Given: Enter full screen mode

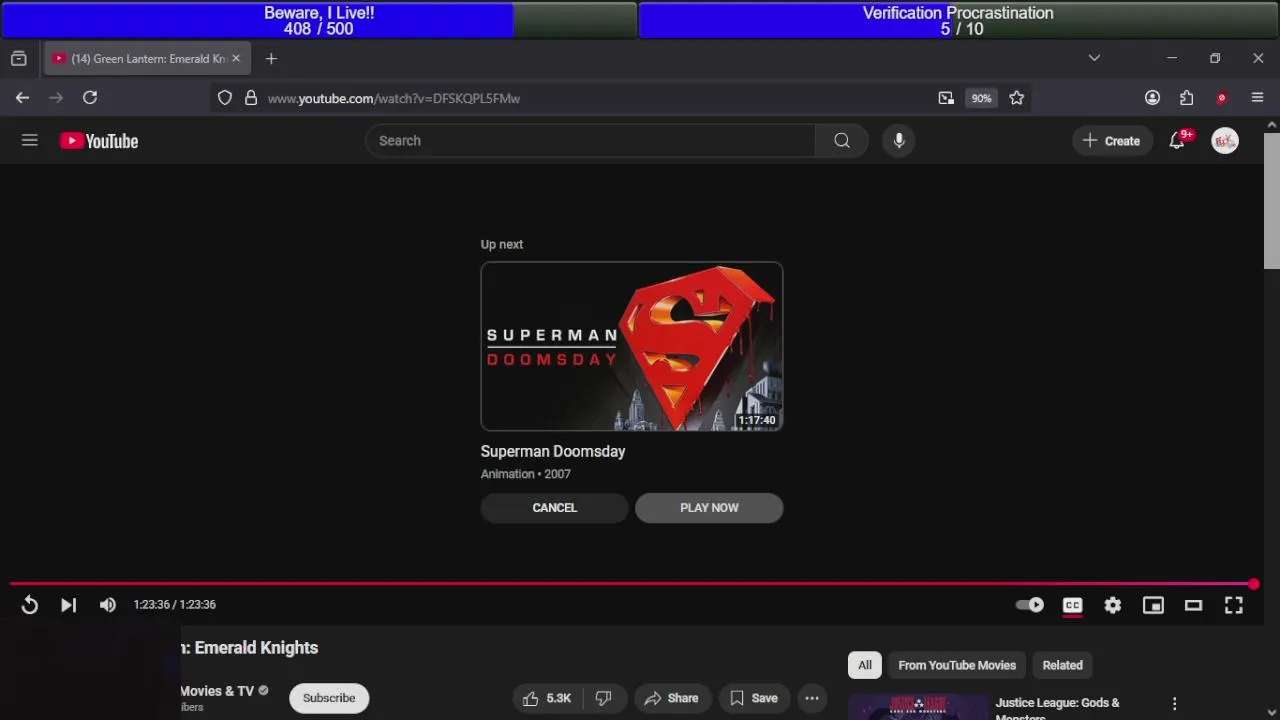Looking at the screenshot, I should coord(1234,605).
